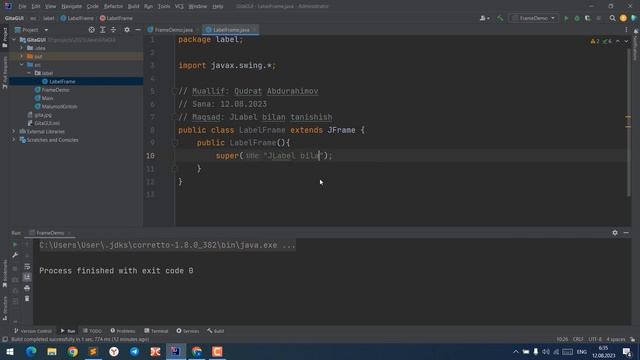
Task: Open Version Control tool window
Action: pyautogui.click(x=33, y=331)
